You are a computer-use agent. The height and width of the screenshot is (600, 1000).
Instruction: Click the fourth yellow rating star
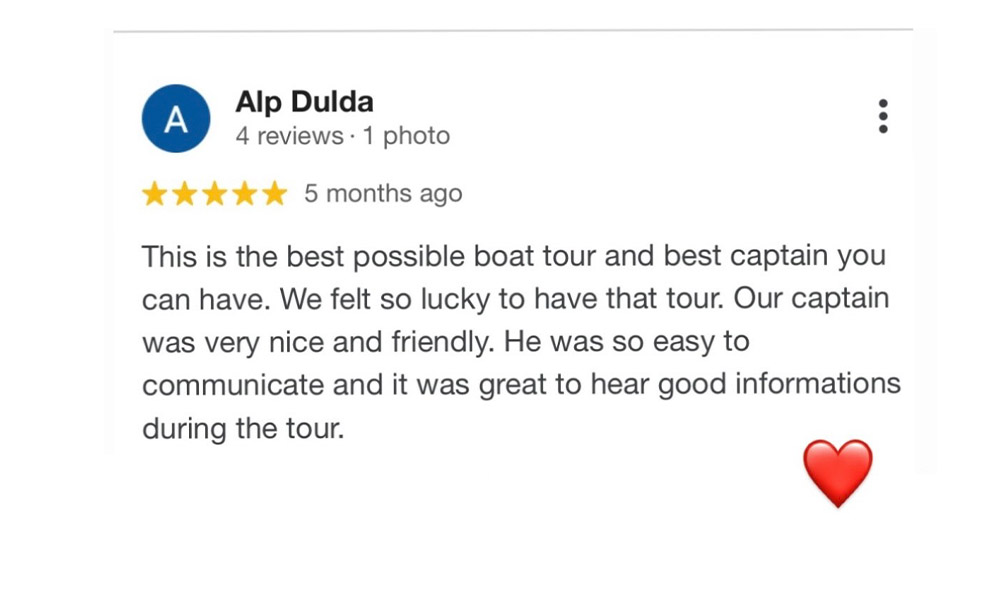click(244, 194)
